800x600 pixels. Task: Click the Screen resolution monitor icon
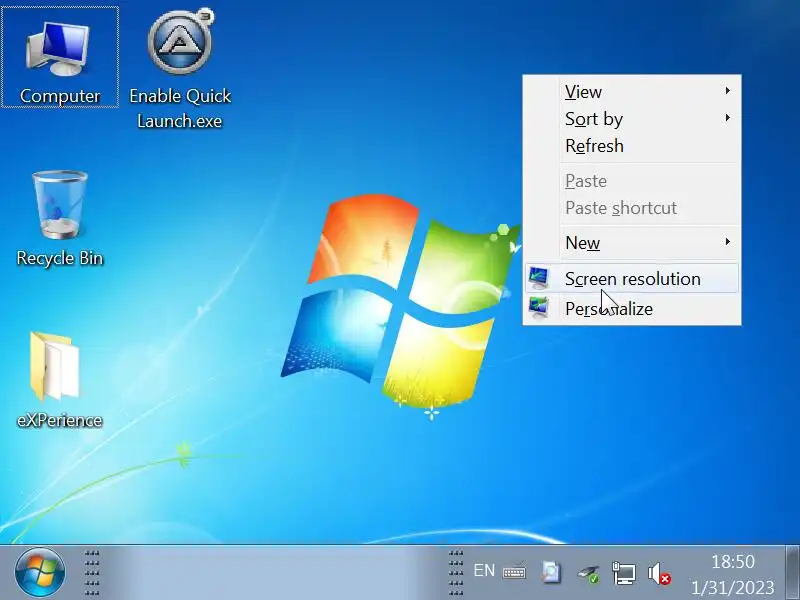[x=538, y=278]
